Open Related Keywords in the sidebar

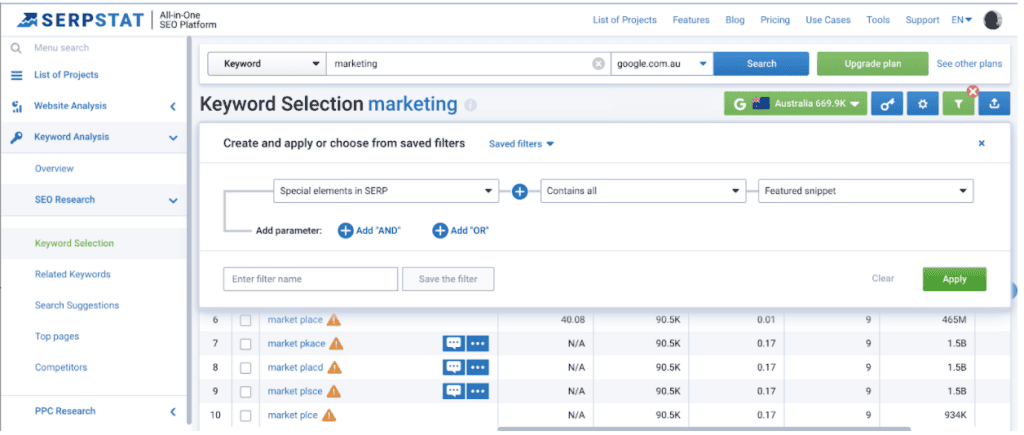point(72,274)
